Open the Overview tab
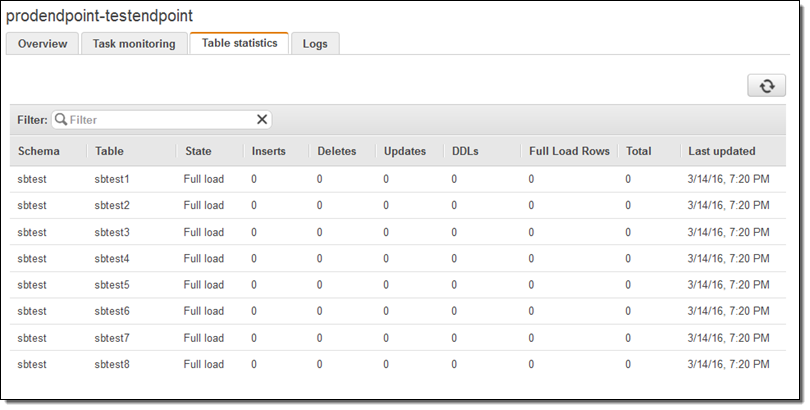Image resolution: width=810 pixels, height=410 pixels. click(42, 44)
